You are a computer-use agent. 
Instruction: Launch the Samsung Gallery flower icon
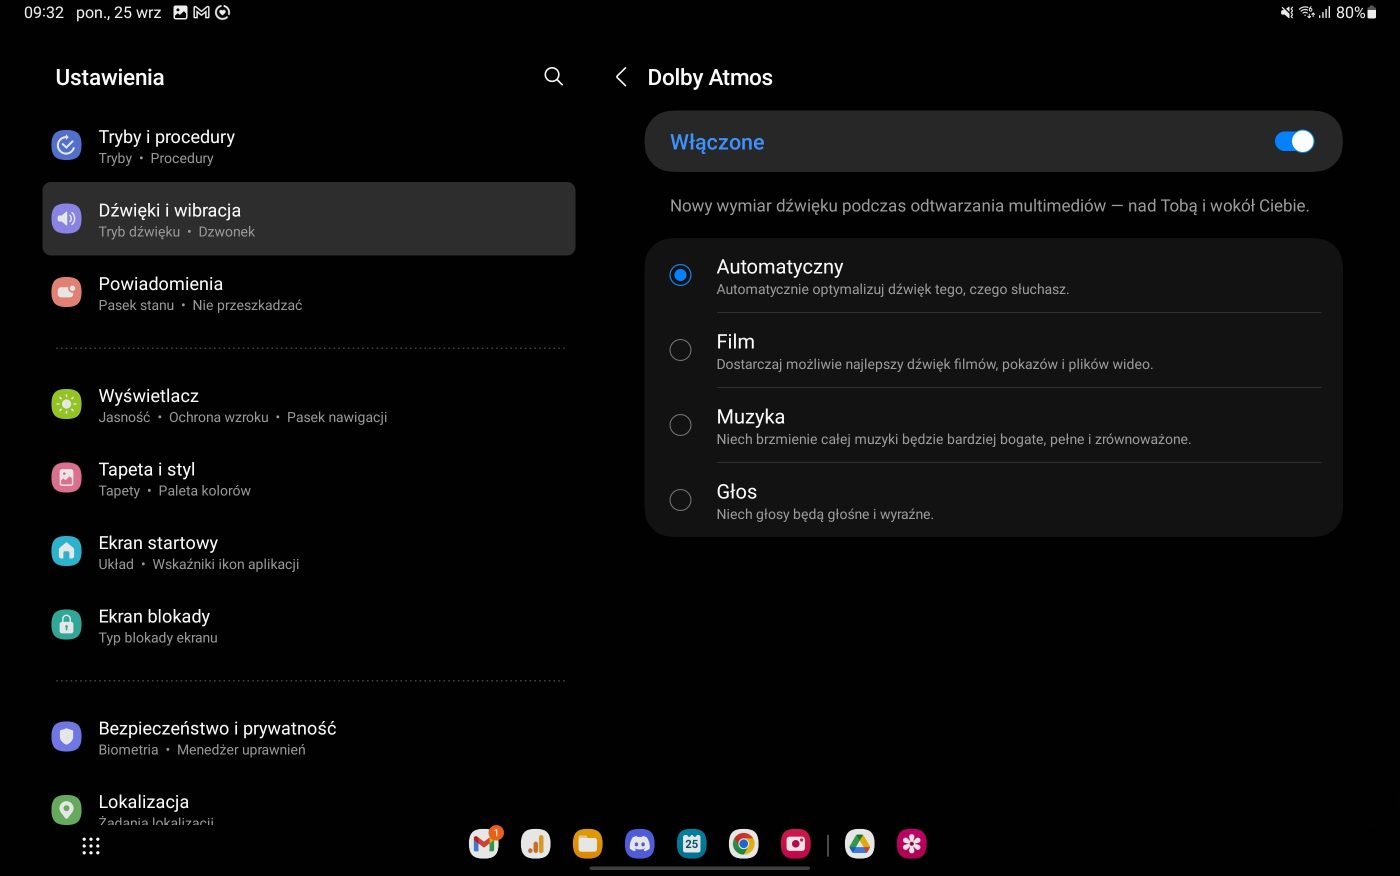911,844
